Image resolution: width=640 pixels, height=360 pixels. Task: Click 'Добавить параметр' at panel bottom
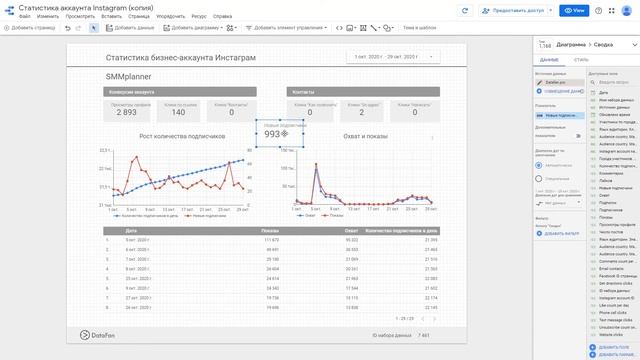click(x=612, y=355)
